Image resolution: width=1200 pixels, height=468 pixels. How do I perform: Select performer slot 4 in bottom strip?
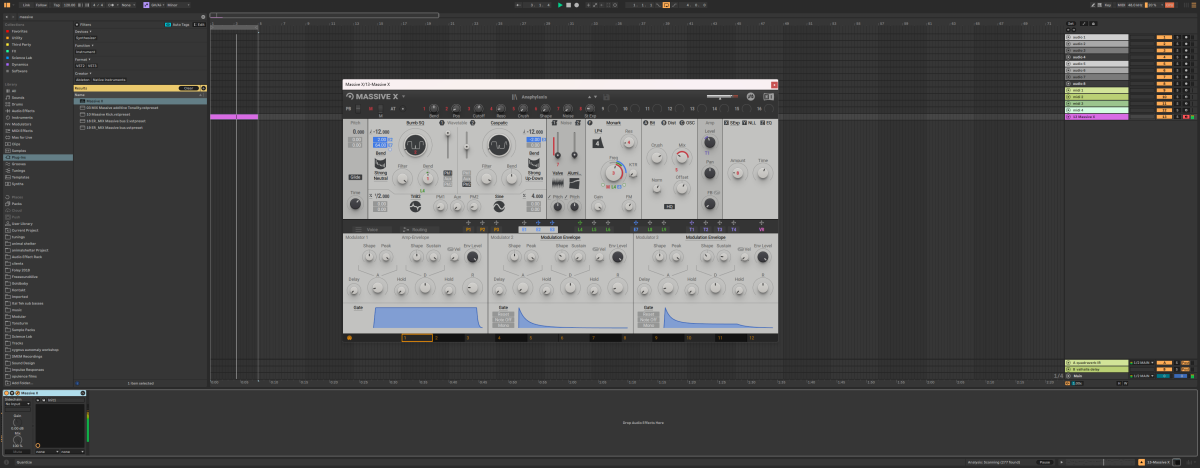511,338
